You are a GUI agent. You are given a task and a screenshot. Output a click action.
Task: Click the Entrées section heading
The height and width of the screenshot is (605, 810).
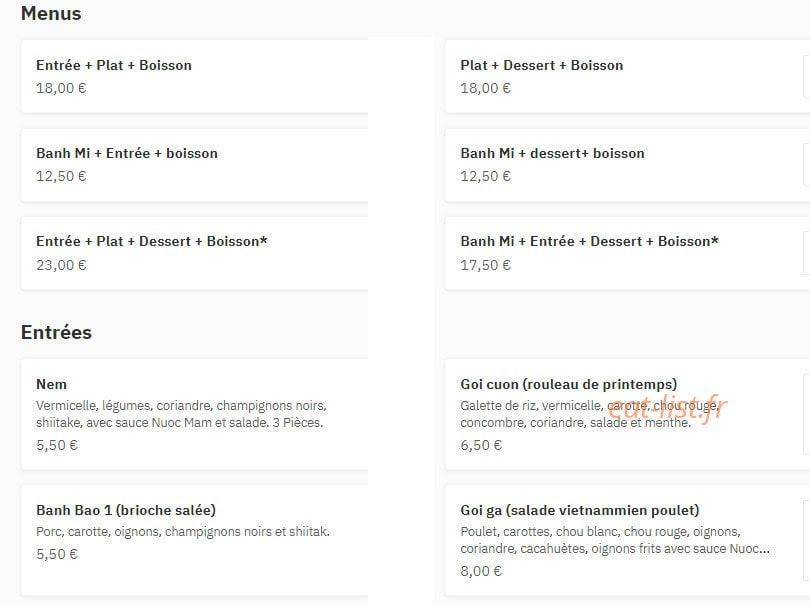pos(56,332)
